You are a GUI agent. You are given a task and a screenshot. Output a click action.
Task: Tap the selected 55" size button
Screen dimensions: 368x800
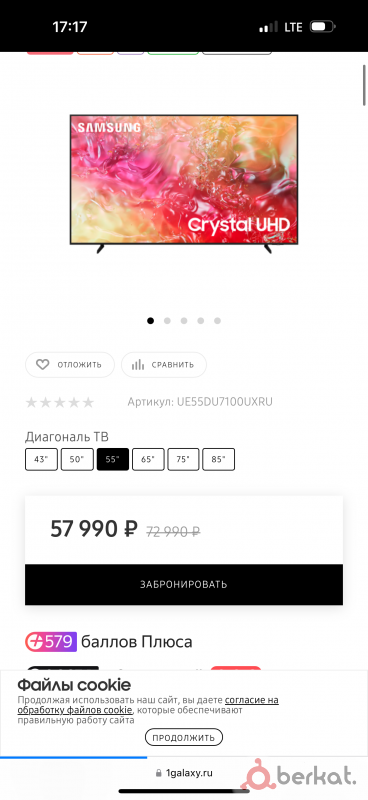coord(113,459)
